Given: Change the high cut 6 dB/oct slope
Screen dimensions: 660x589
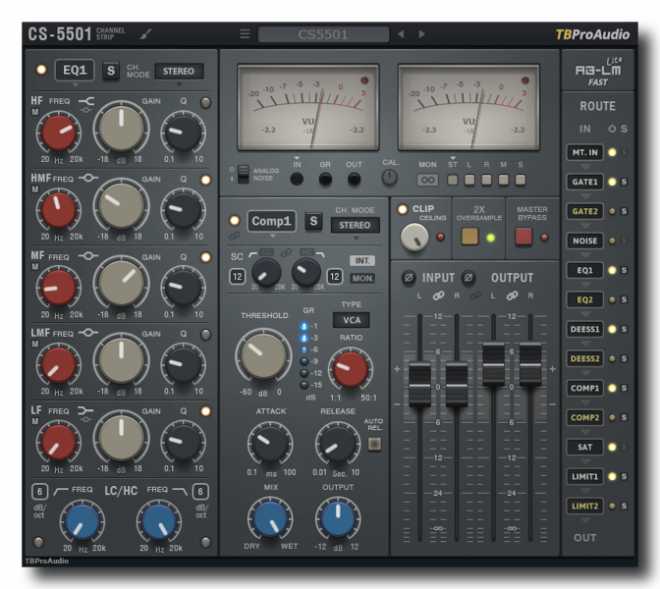Looking at the screenshot, I should pos(200,492).
